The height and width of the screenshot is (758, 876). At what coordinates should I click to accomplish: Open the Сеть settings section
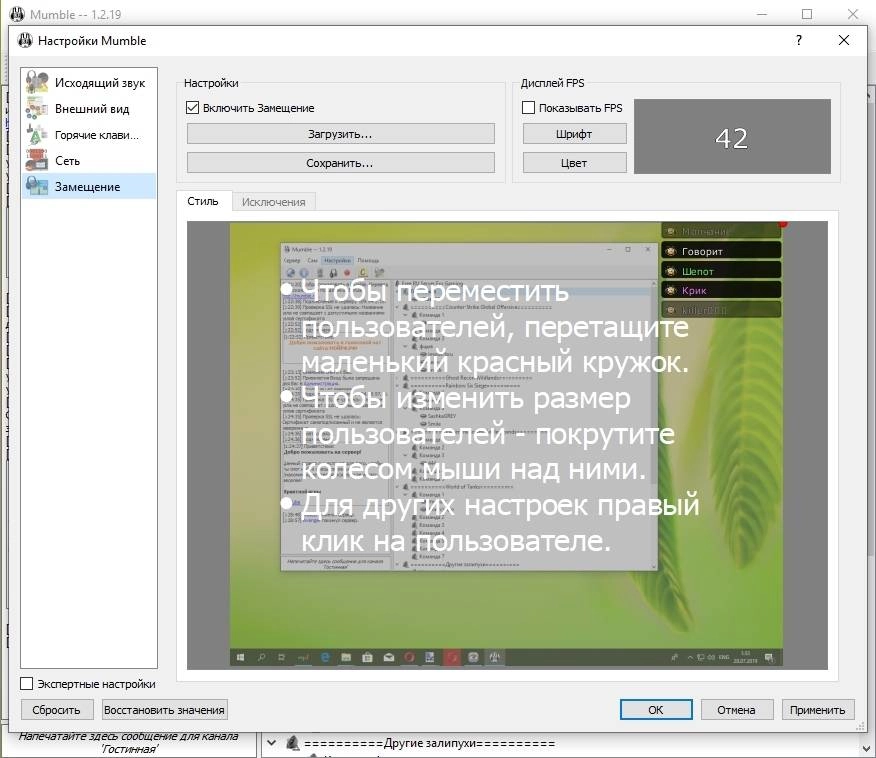(x=89, y=161)
